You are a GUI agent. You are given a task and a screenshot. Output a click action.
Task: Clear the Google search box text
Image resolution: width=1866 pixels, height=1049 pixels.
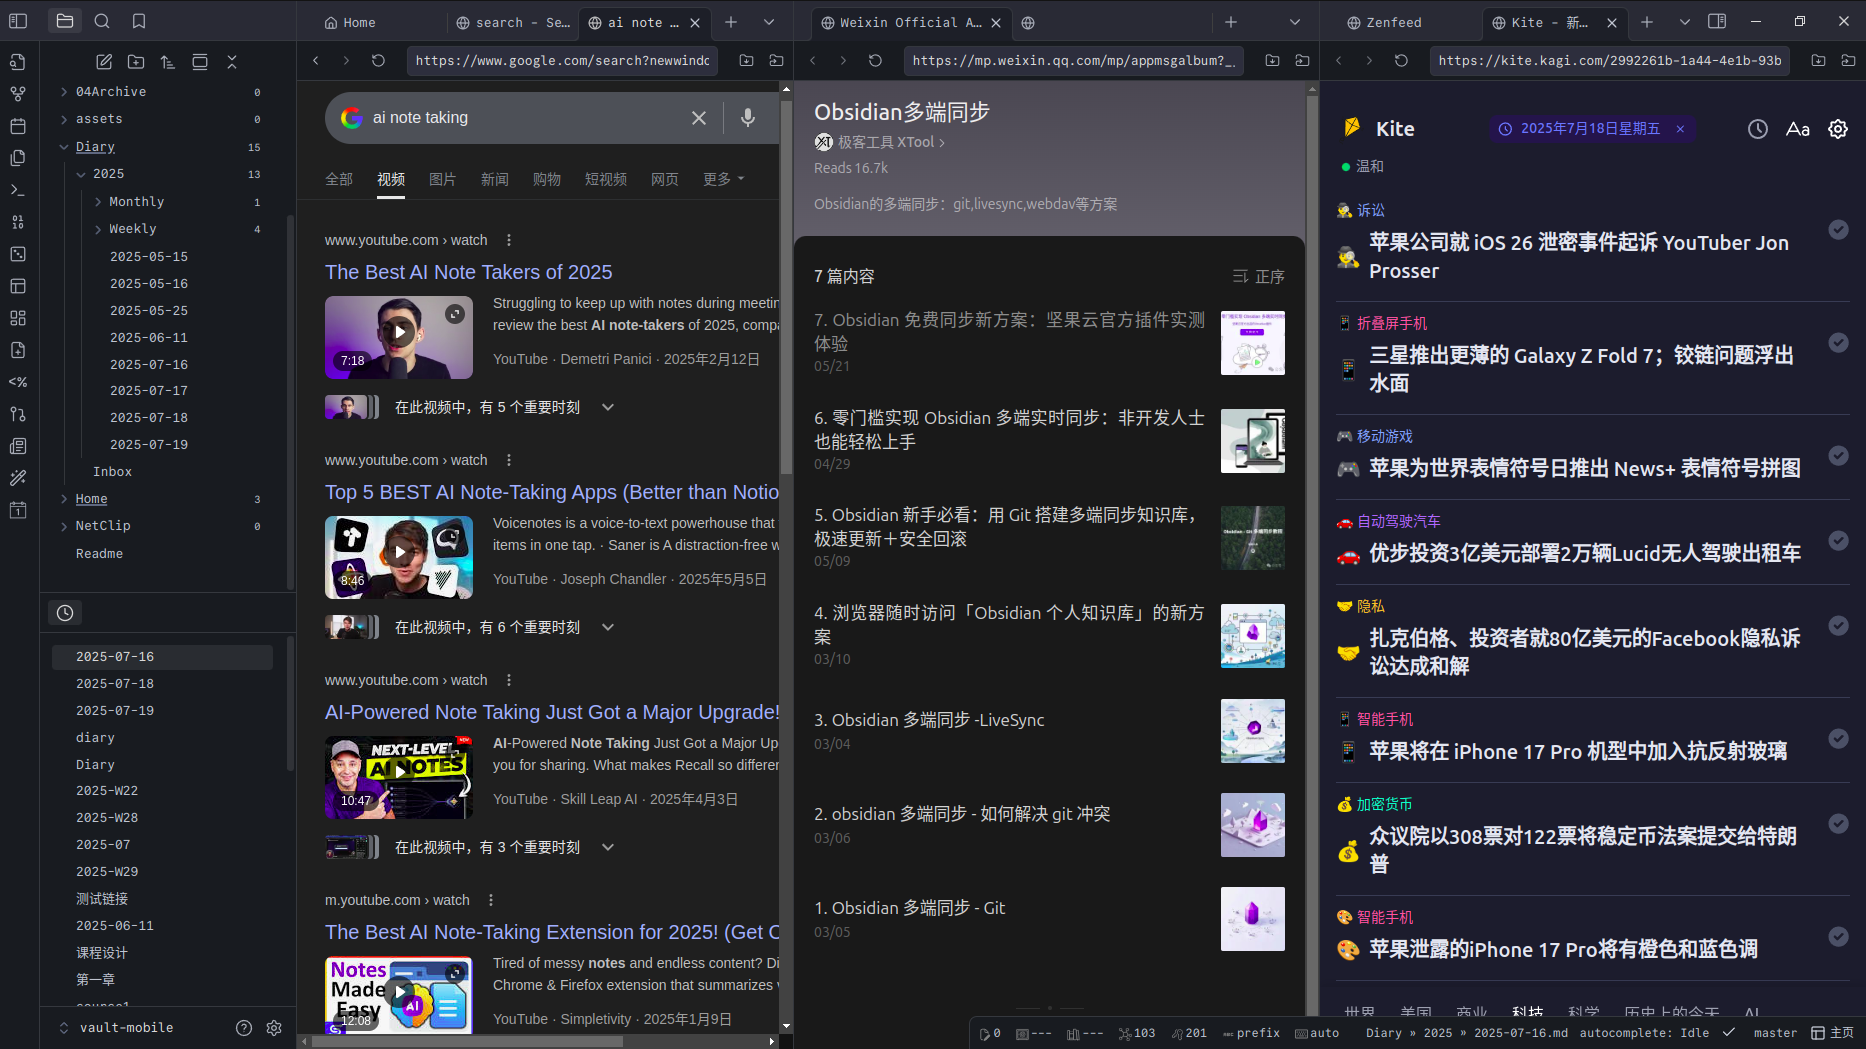pos(699,118)
